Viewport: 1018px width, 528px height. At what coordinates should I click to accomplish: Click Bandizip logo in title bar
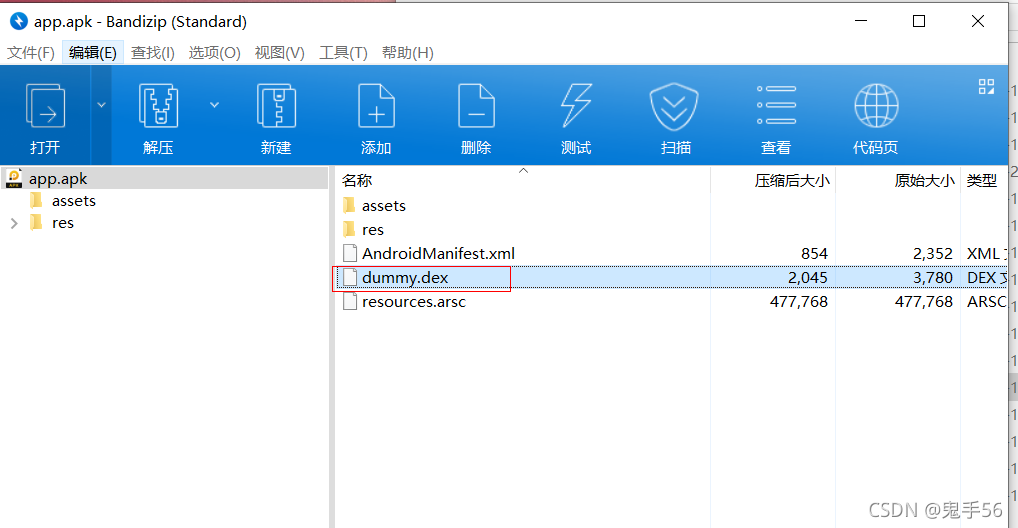pyautogui.click(x=19, y=21)
